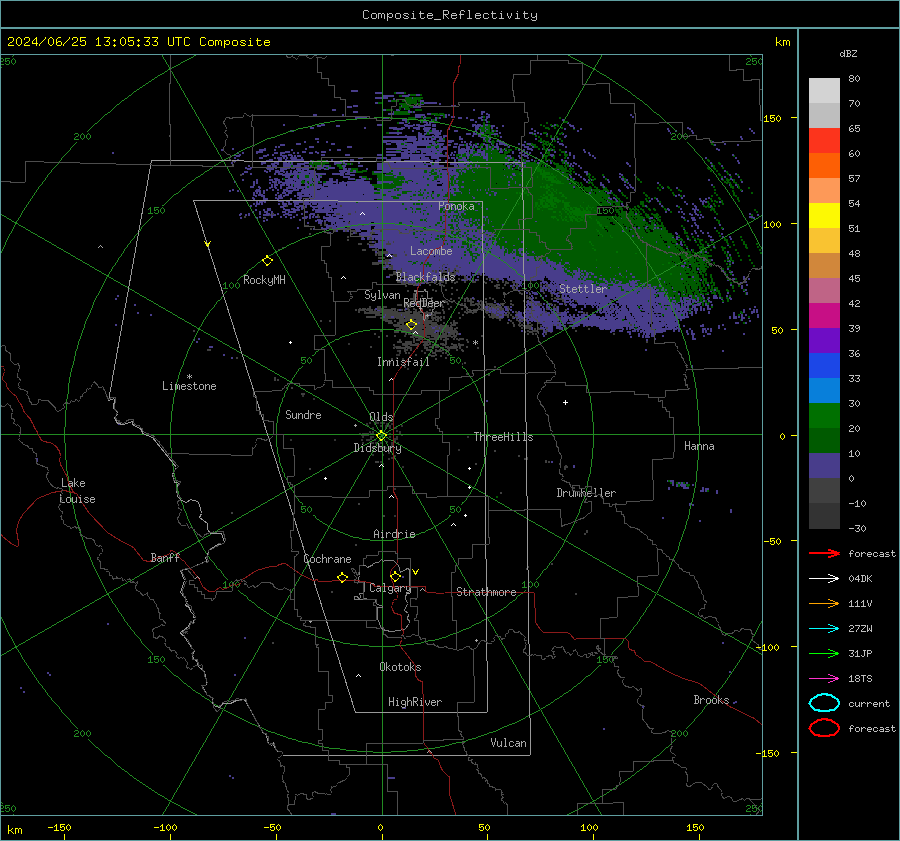Pick the orange 60-57 dBZ swatch
The height and width of the screenshot is (841, 900).
click(x=824, y=166)
